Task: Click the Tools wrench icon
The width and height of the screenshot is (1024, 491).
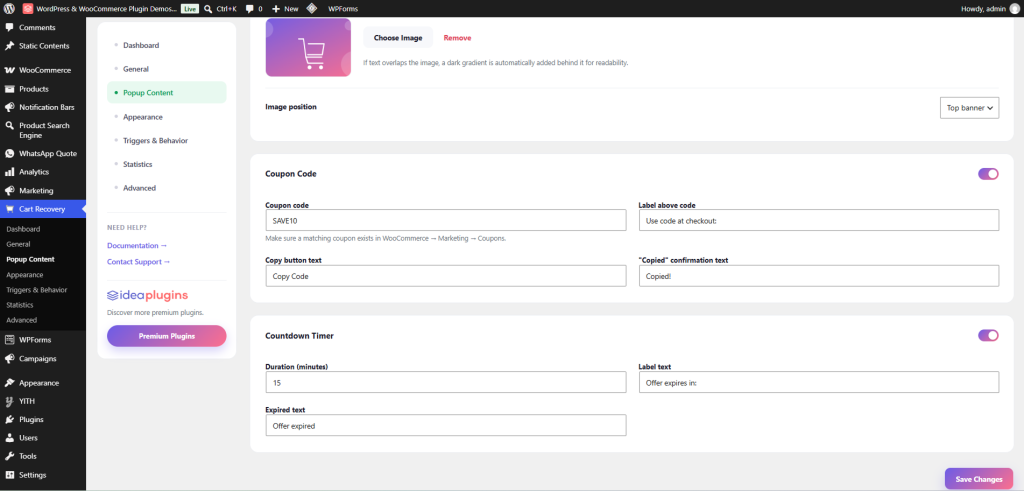Action: (9, 456)
